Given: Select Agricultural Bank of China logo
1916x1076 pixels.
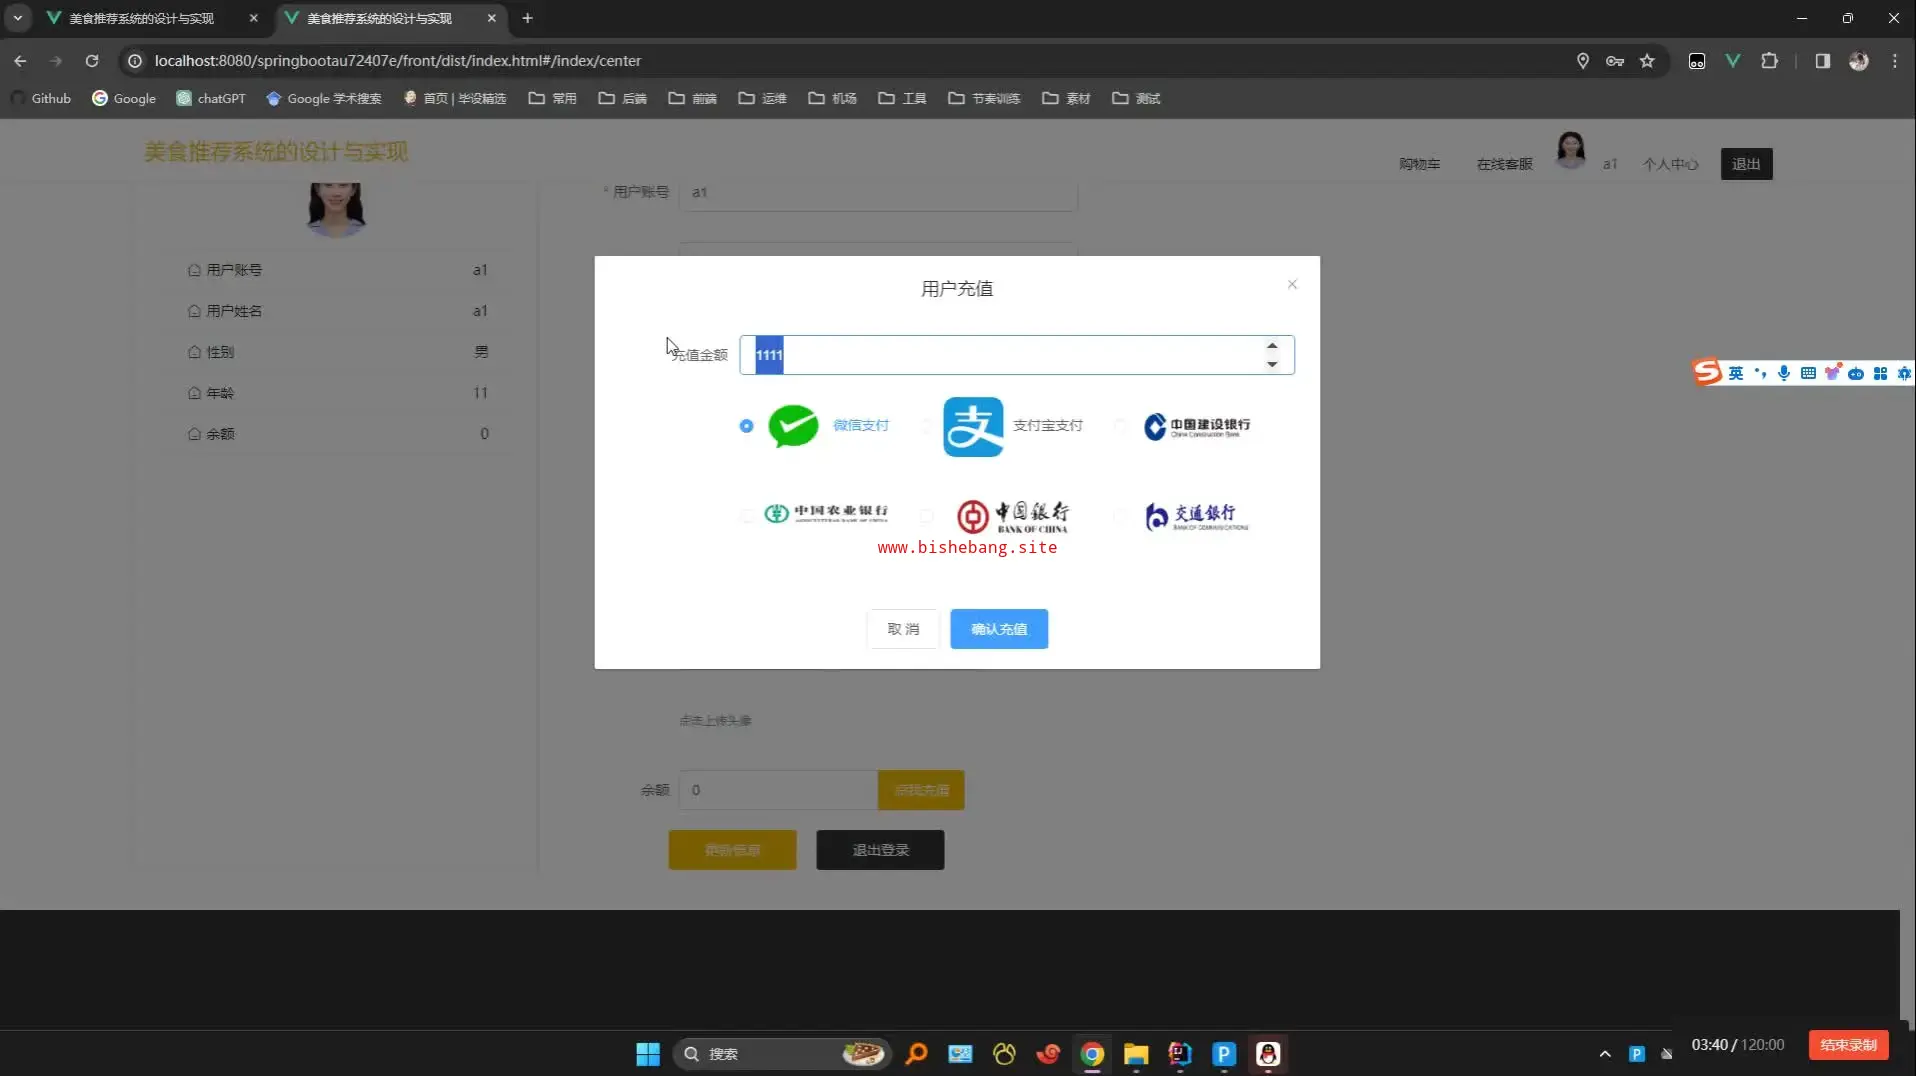Looking at the screenshot, I should tap(825, 514).
